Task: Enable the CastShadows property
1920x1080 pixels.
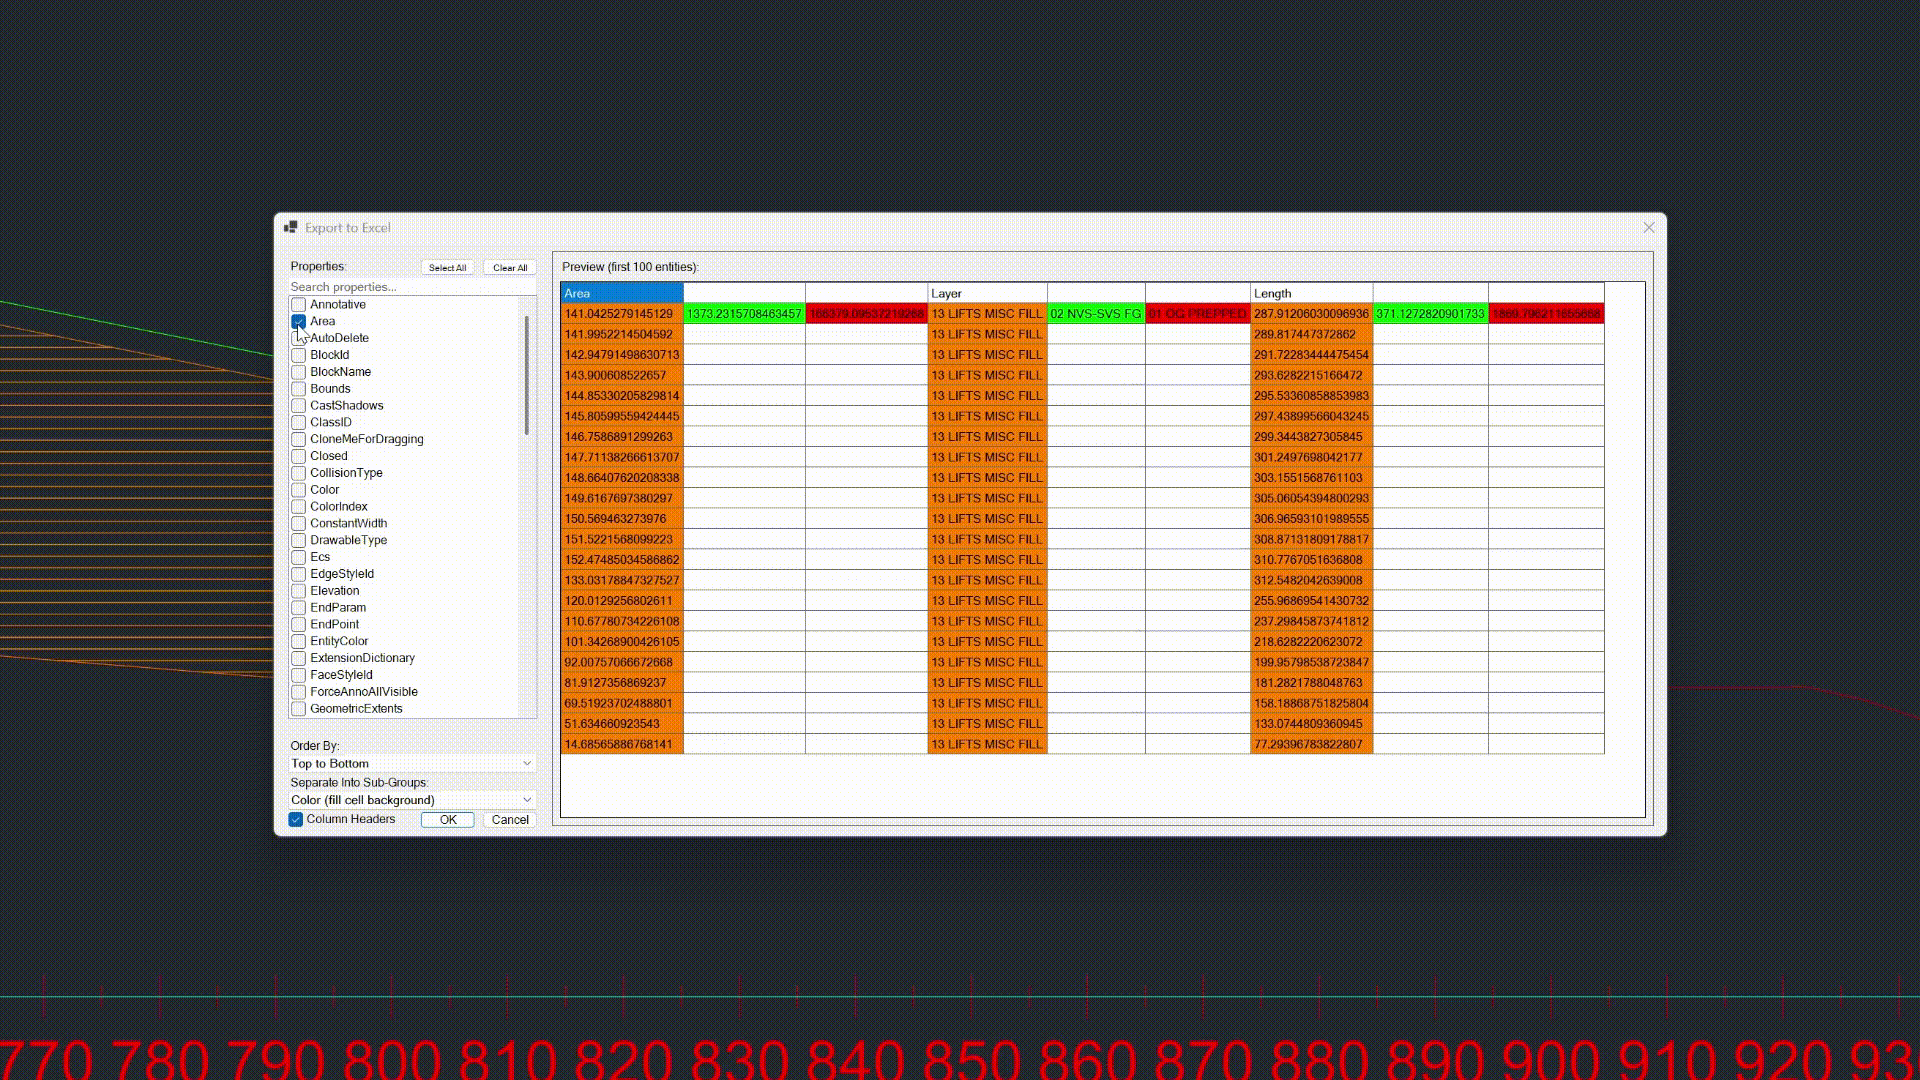Action: coord(298,405)
